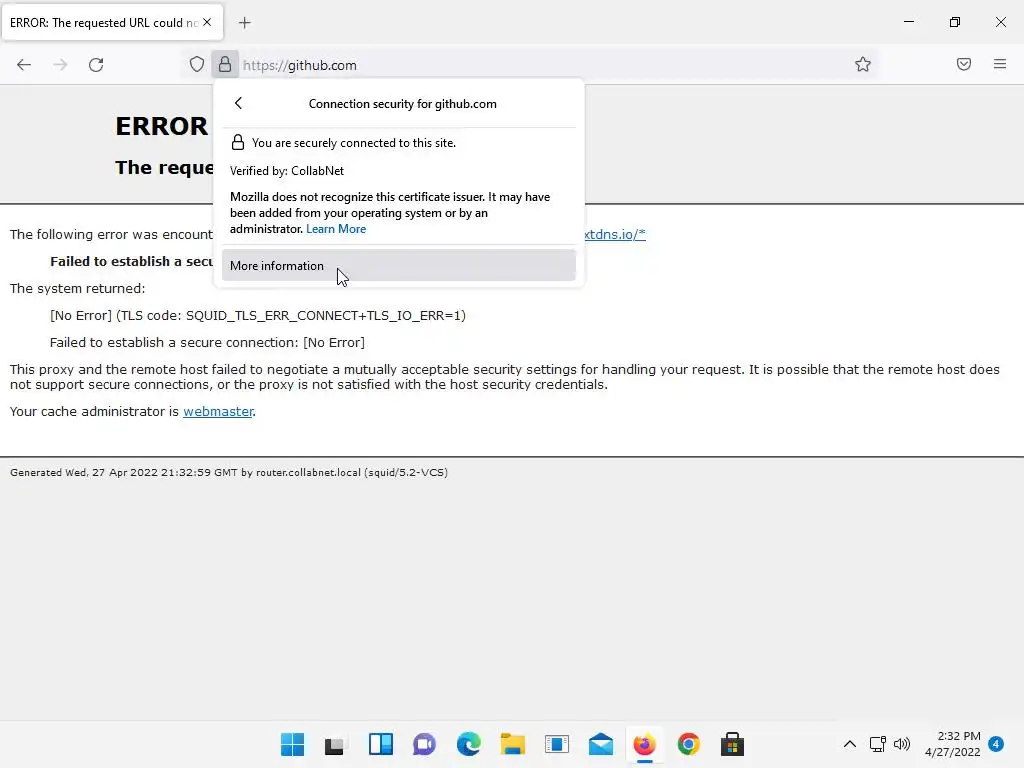Open the notification badge showing 4
This screenshot has height=768, width=1024.
tap(996, 744)
